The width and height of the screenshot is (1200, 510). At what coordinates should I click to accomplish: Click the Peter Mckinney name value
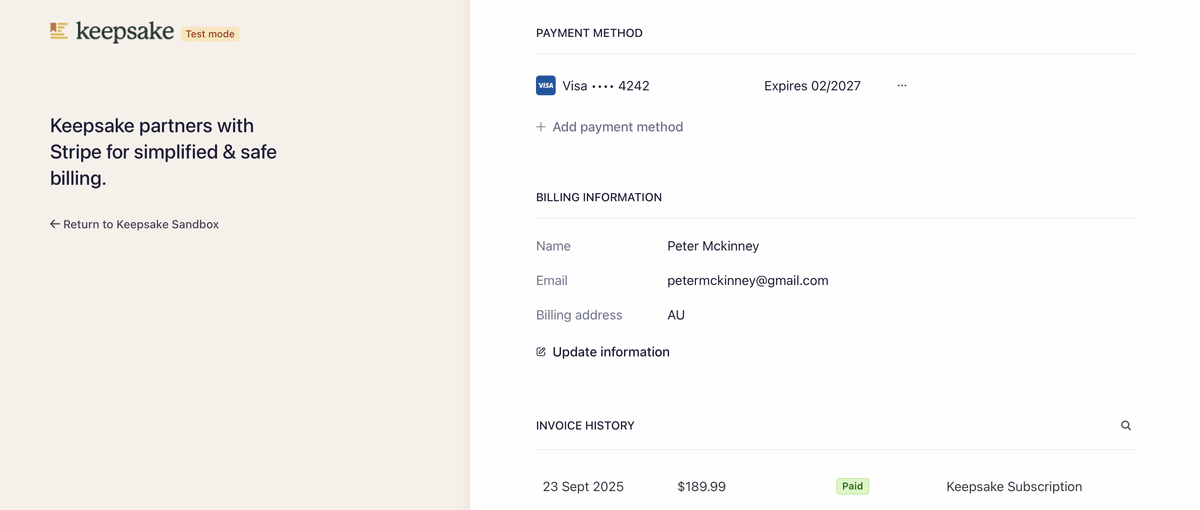click(713, 246)
